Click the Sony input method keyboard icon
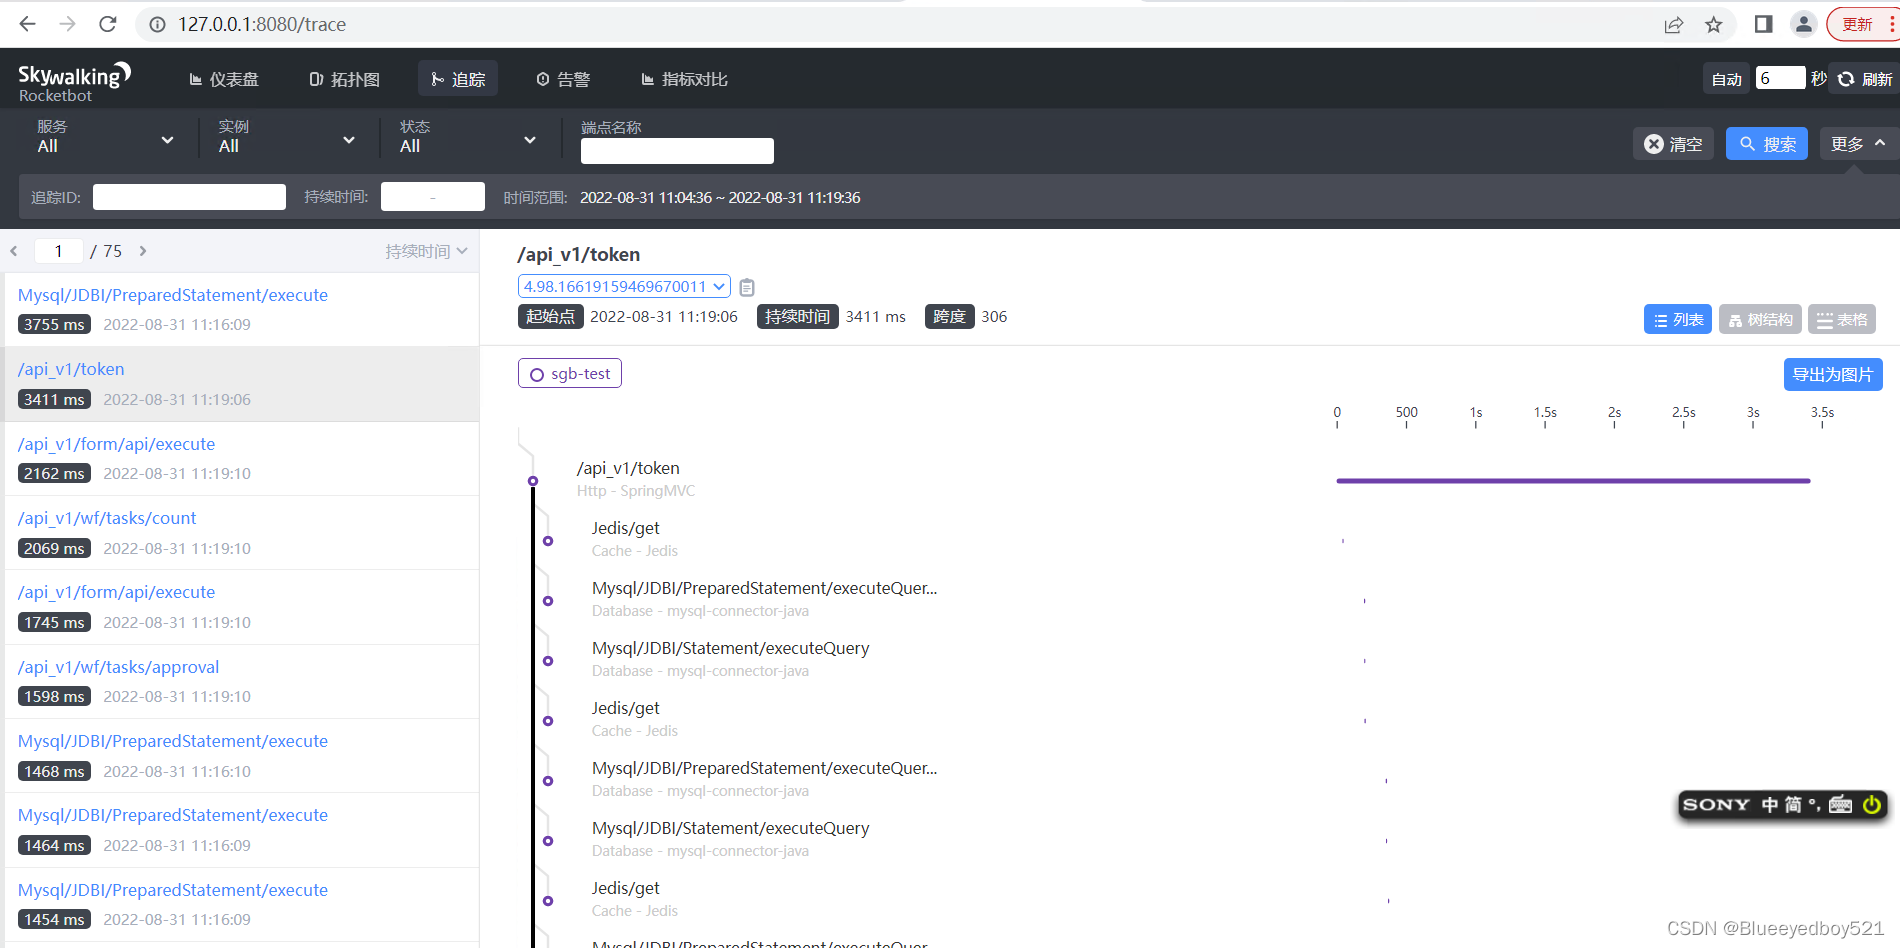 1840,804
